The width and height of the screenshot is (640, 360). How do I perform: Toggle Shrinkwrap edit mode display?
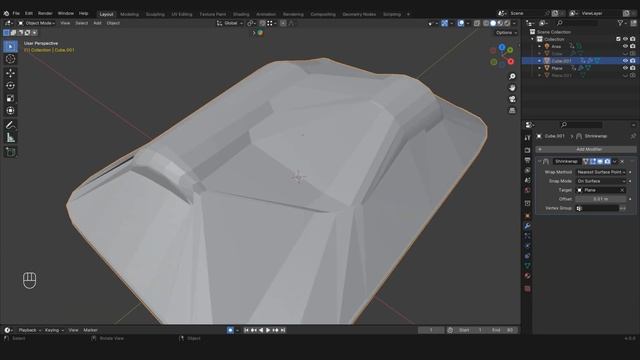click(593, 162)
